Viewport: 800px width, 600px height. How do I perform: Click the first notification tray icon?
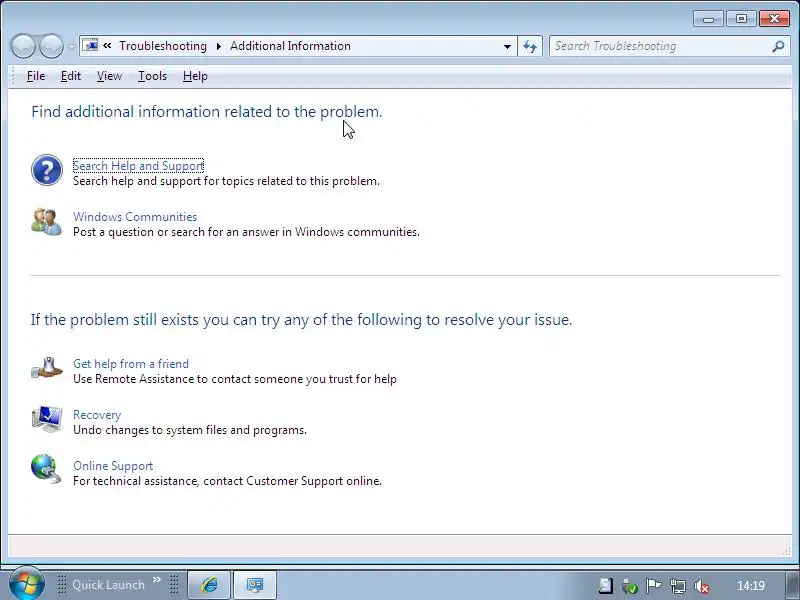point(606,586)
